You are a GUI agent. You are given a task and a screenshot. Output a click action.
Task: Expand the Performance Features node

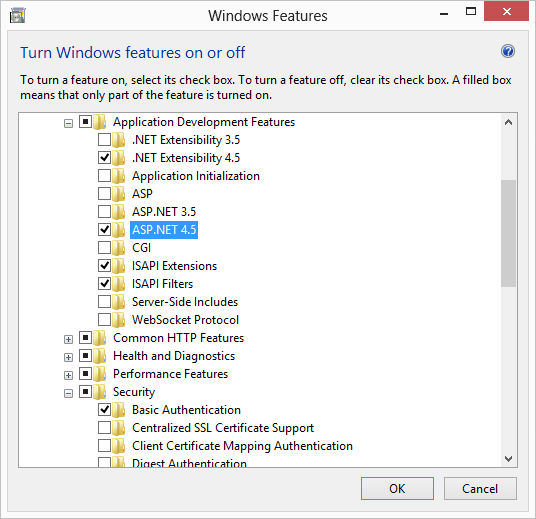click(x=68, y=375)
